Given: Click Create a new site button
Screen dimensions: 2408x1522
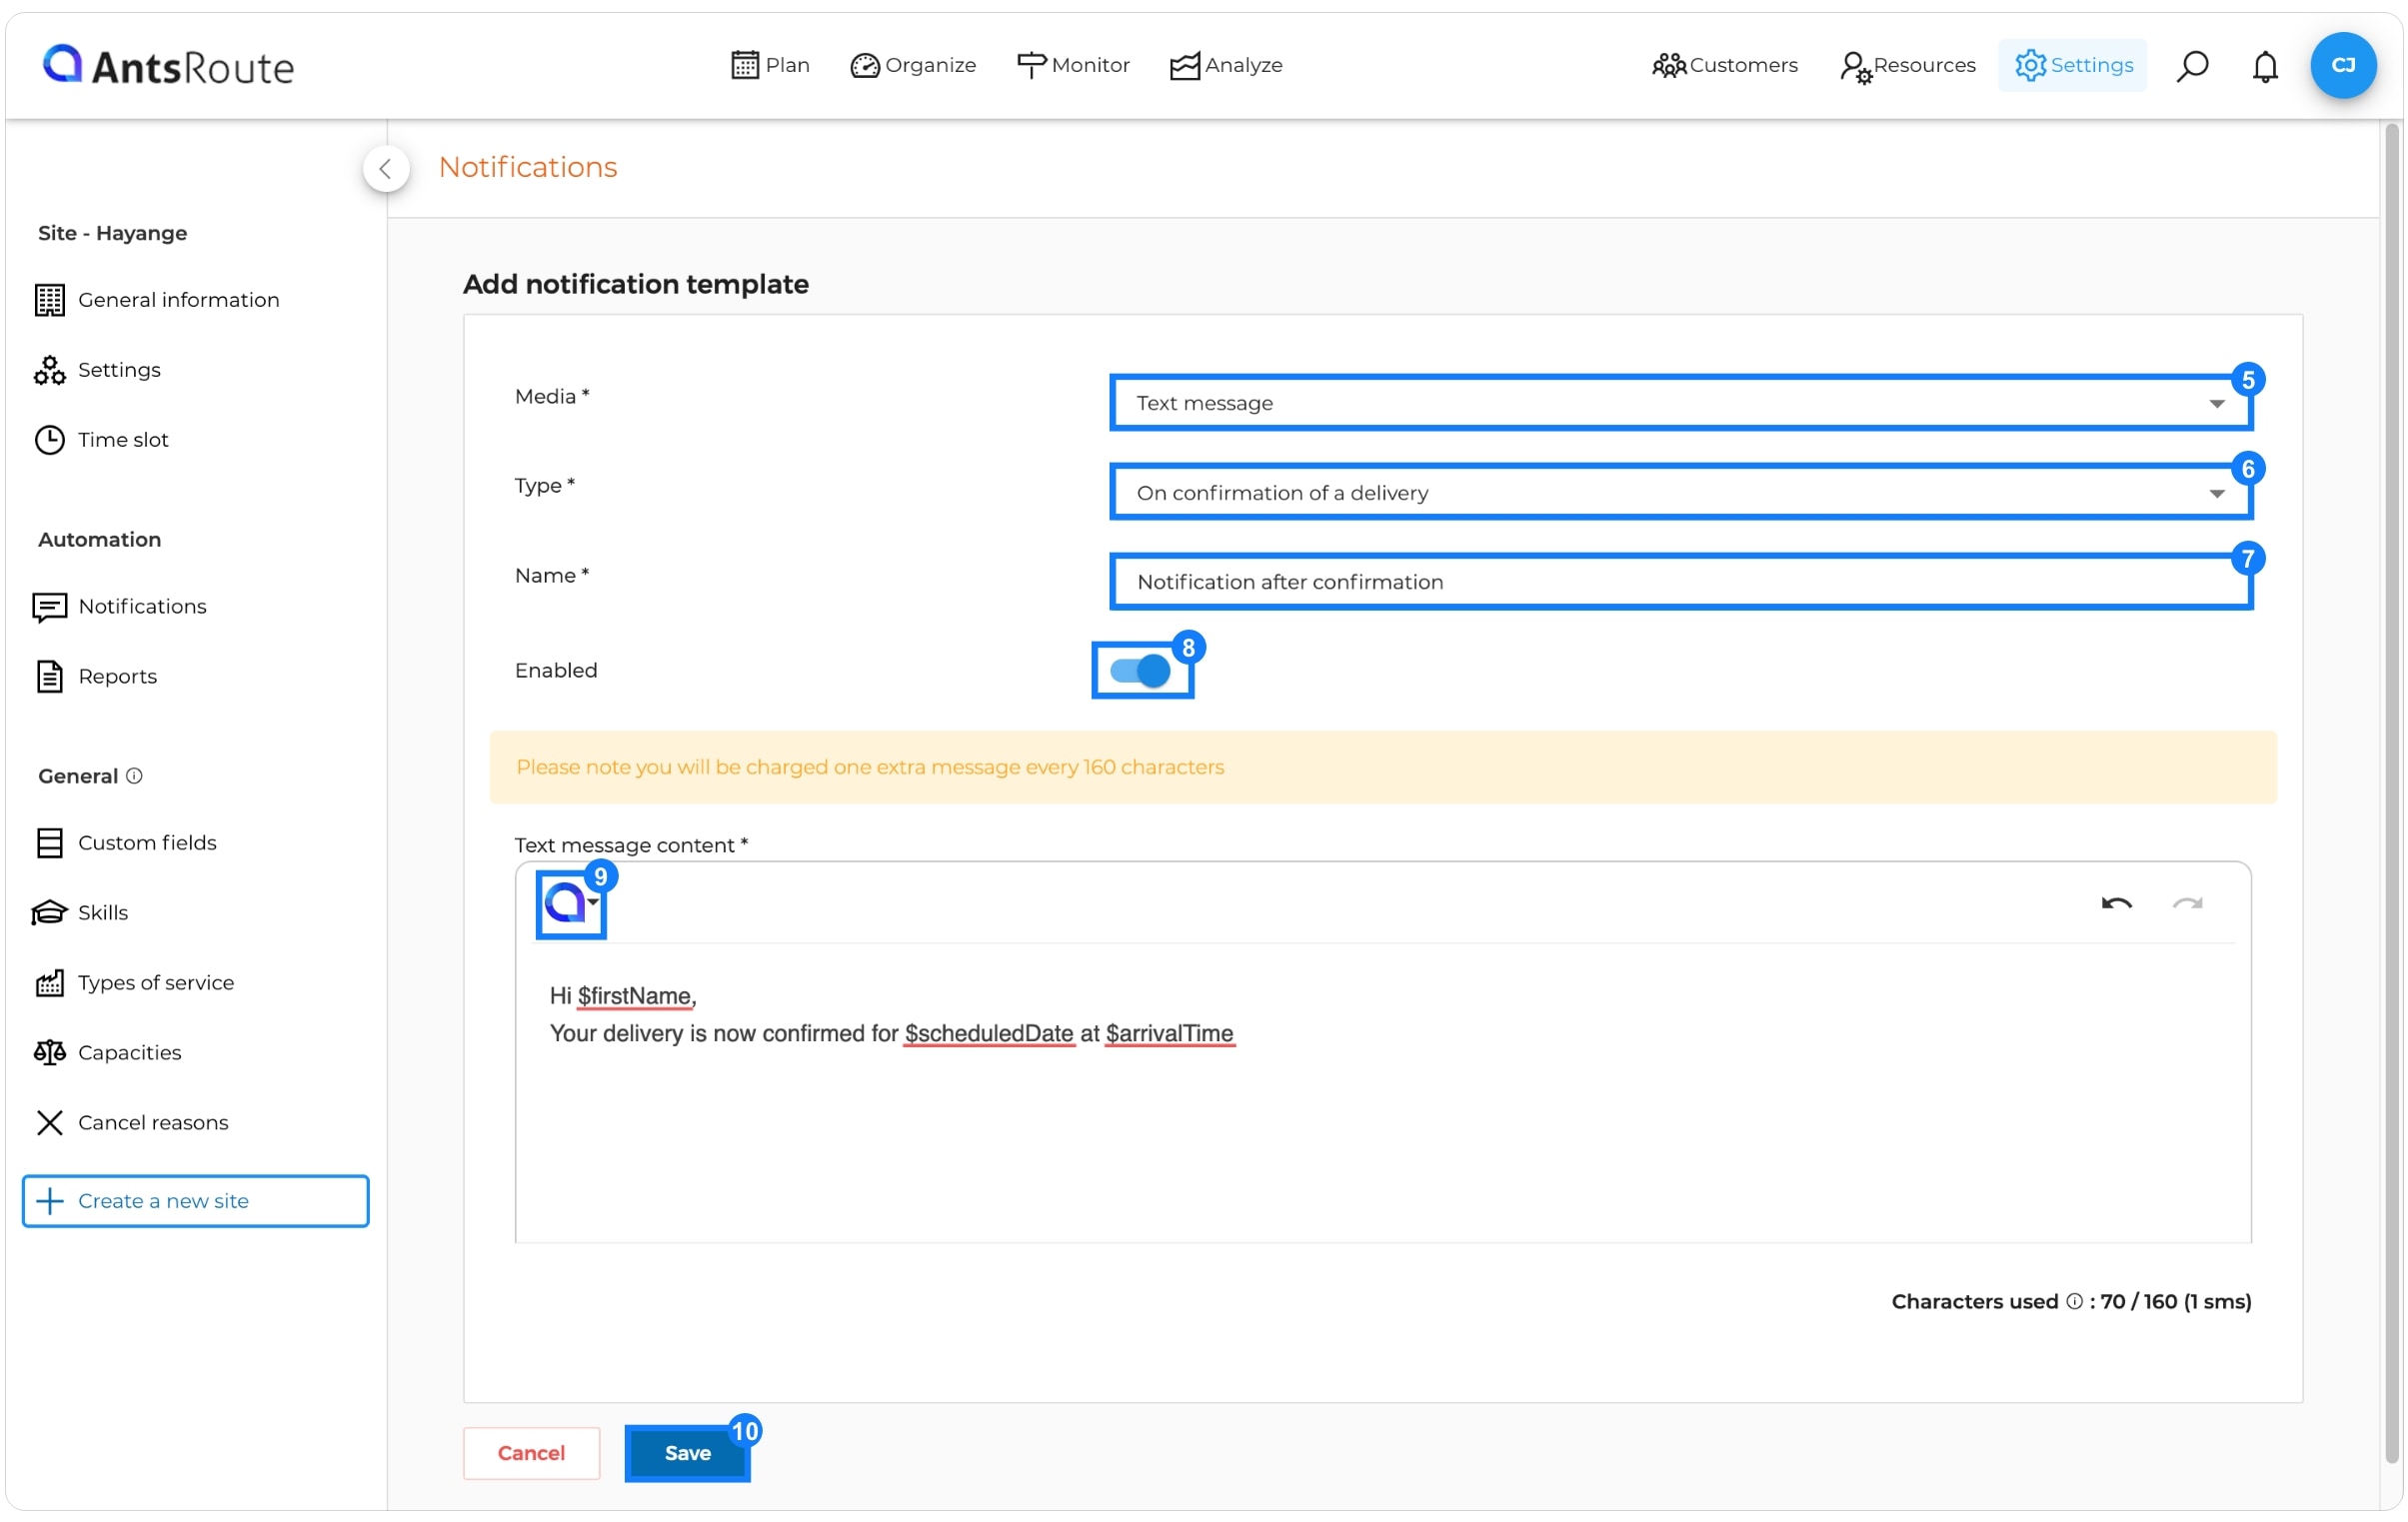Looking at the screenshot, I should coord(196,1200).
